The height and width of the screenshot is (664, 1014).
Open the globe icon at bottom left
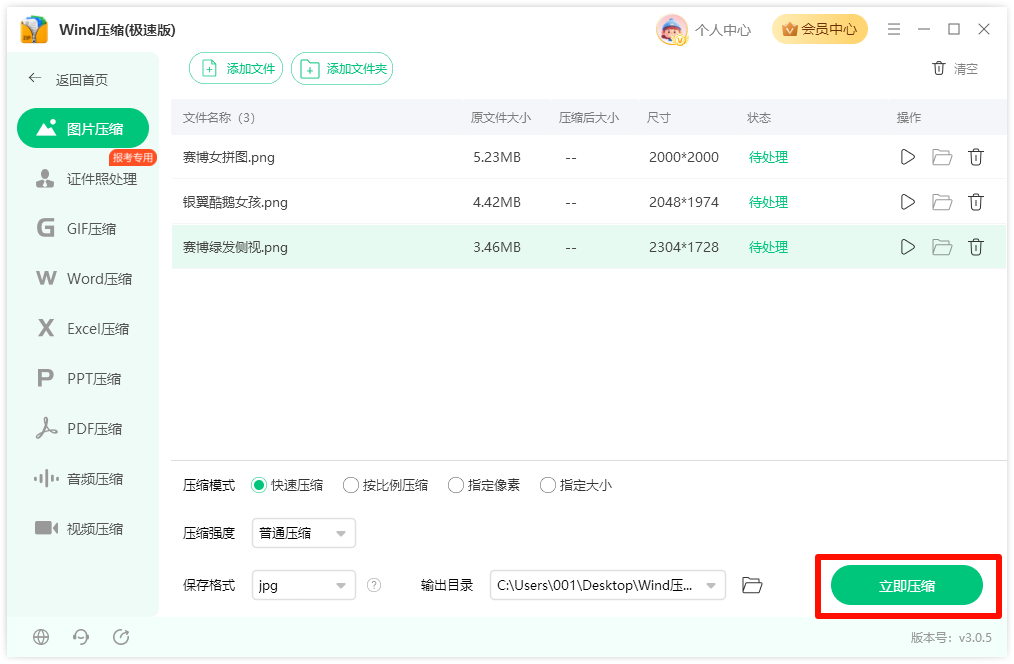click(x=41, y=637)
